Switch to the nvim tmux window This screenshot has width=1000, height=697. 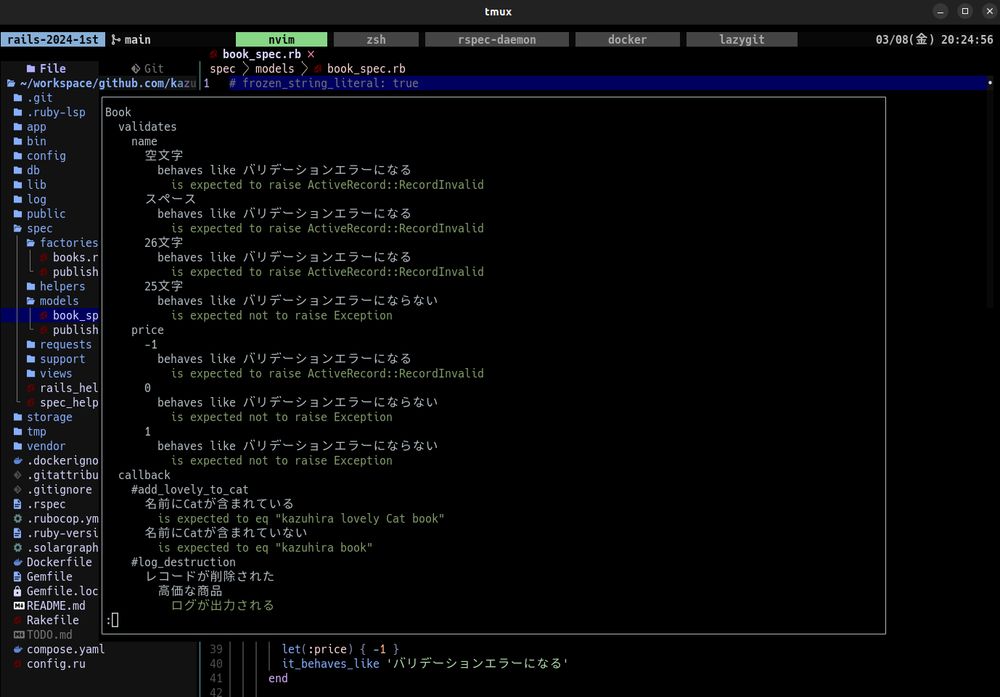[x=281, y=40]
